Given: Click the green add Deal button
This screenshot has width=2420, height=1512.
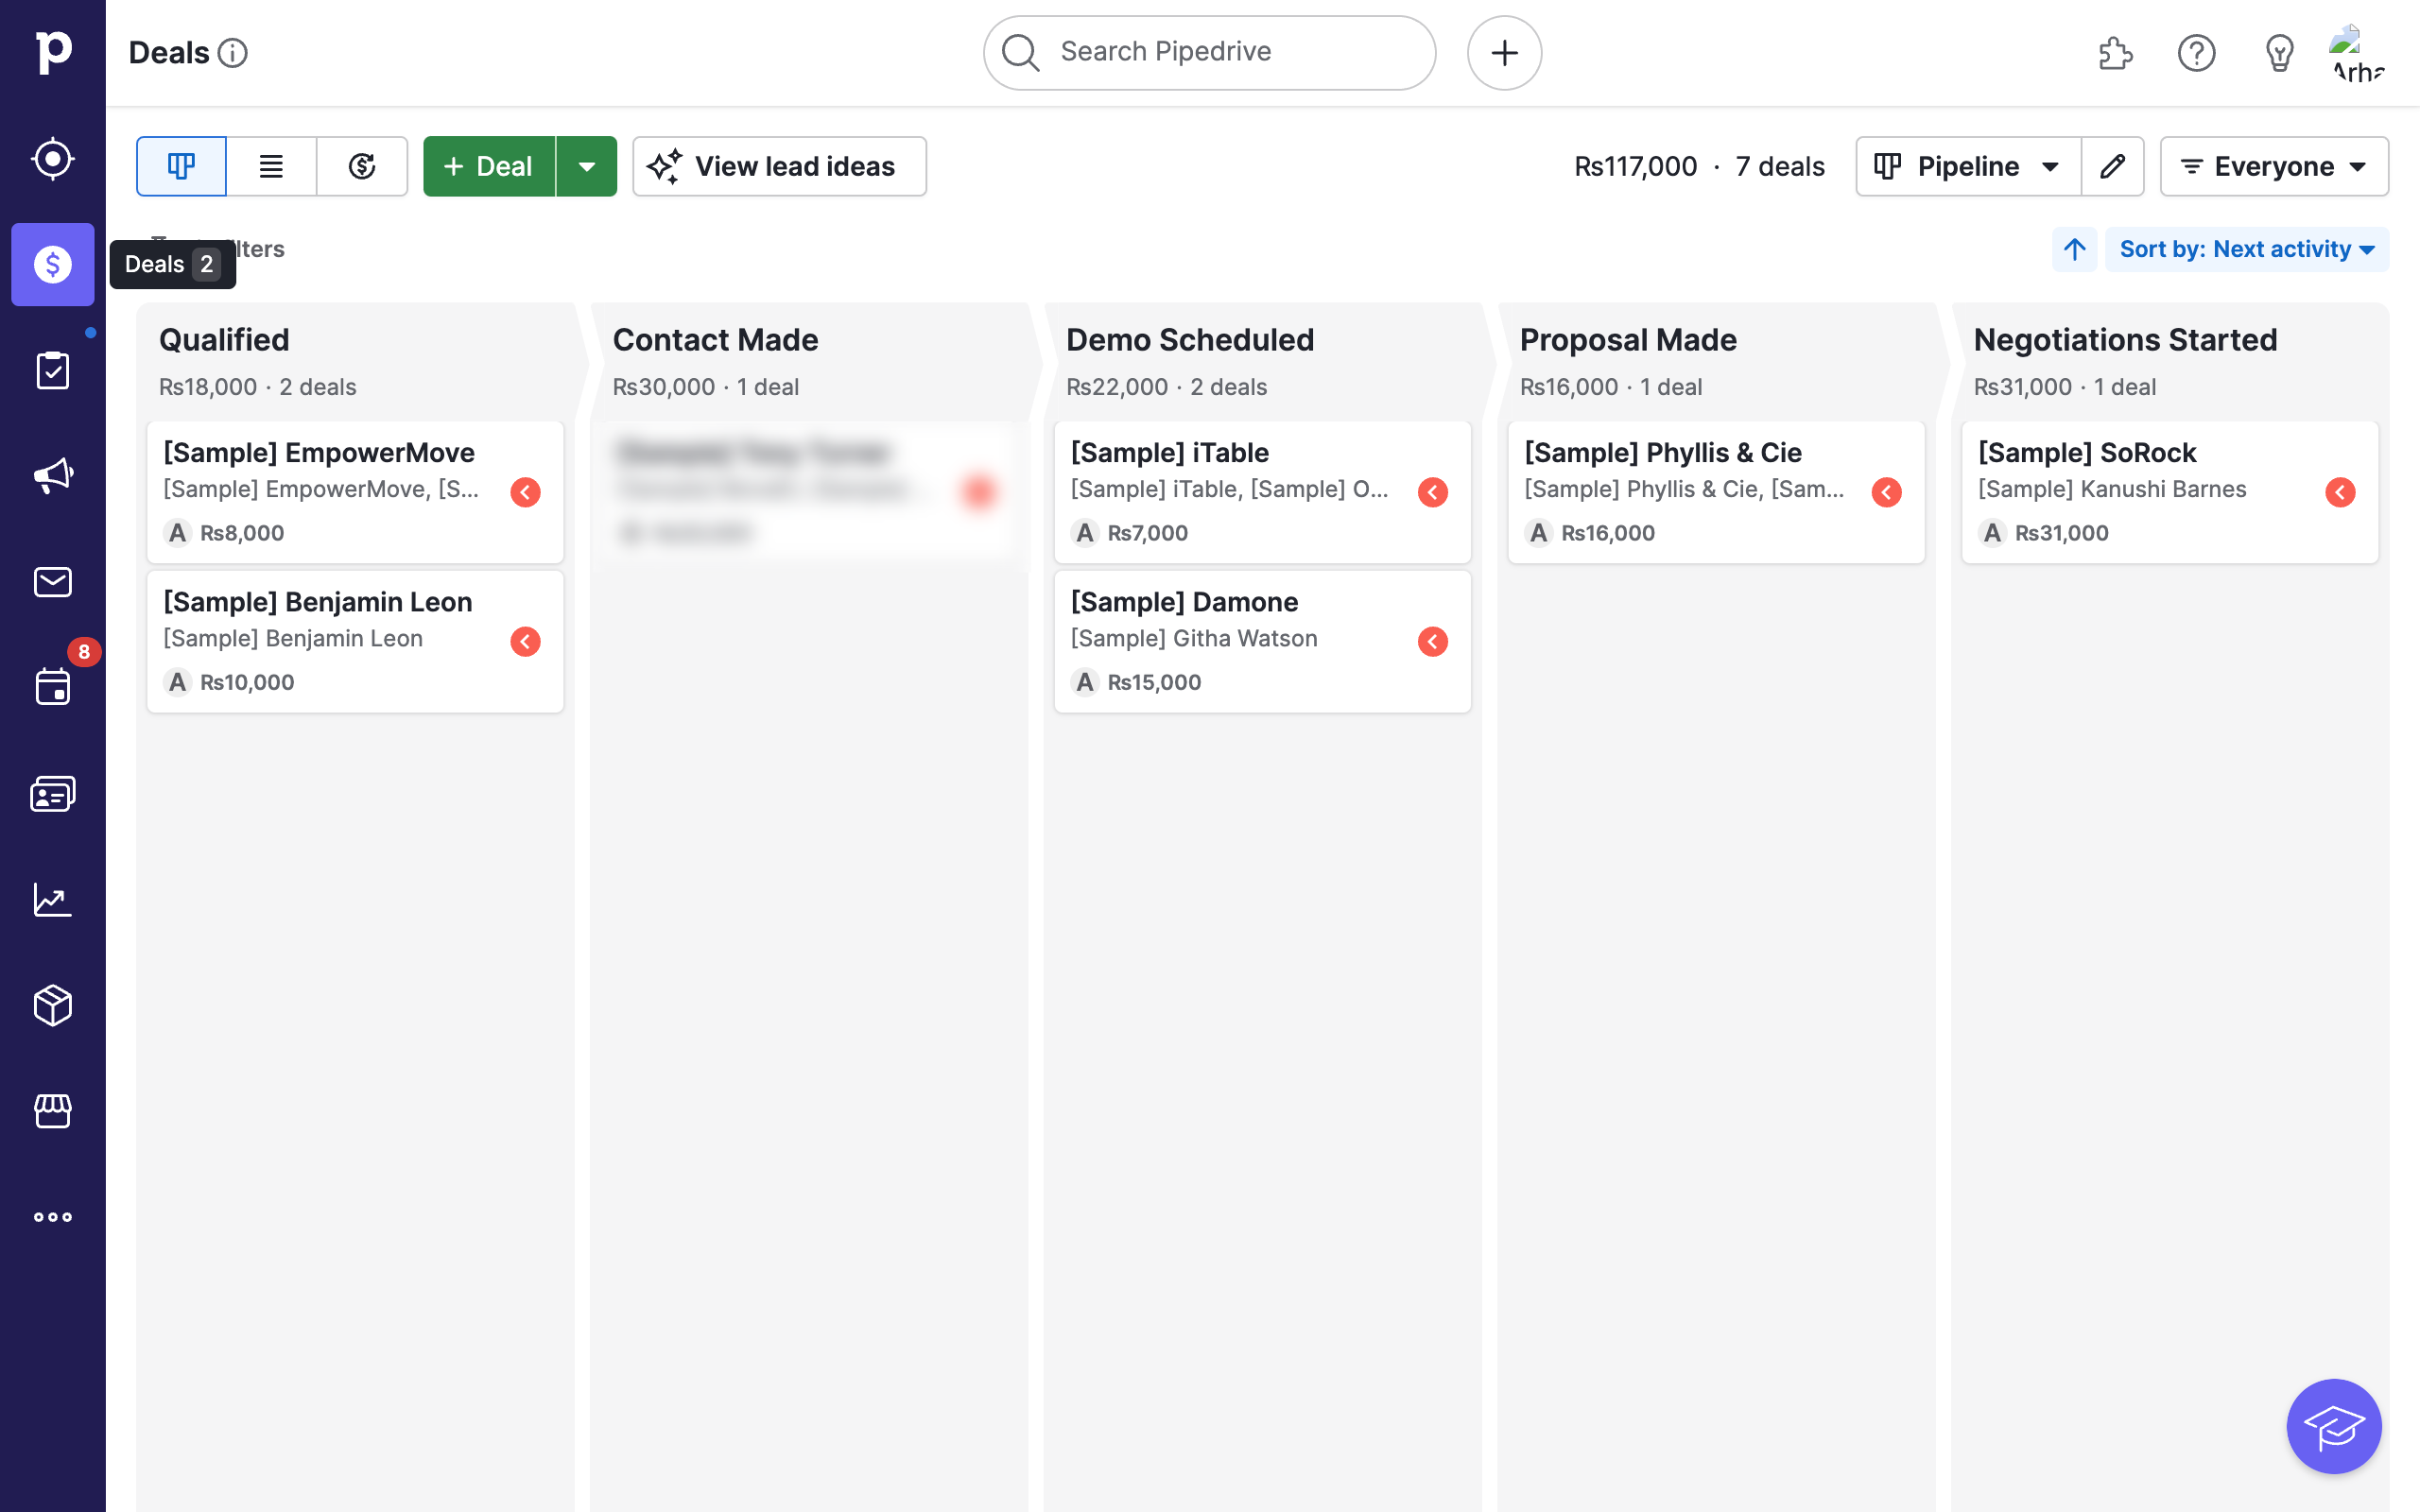Looking at the screenshot, I should point(489,166).
